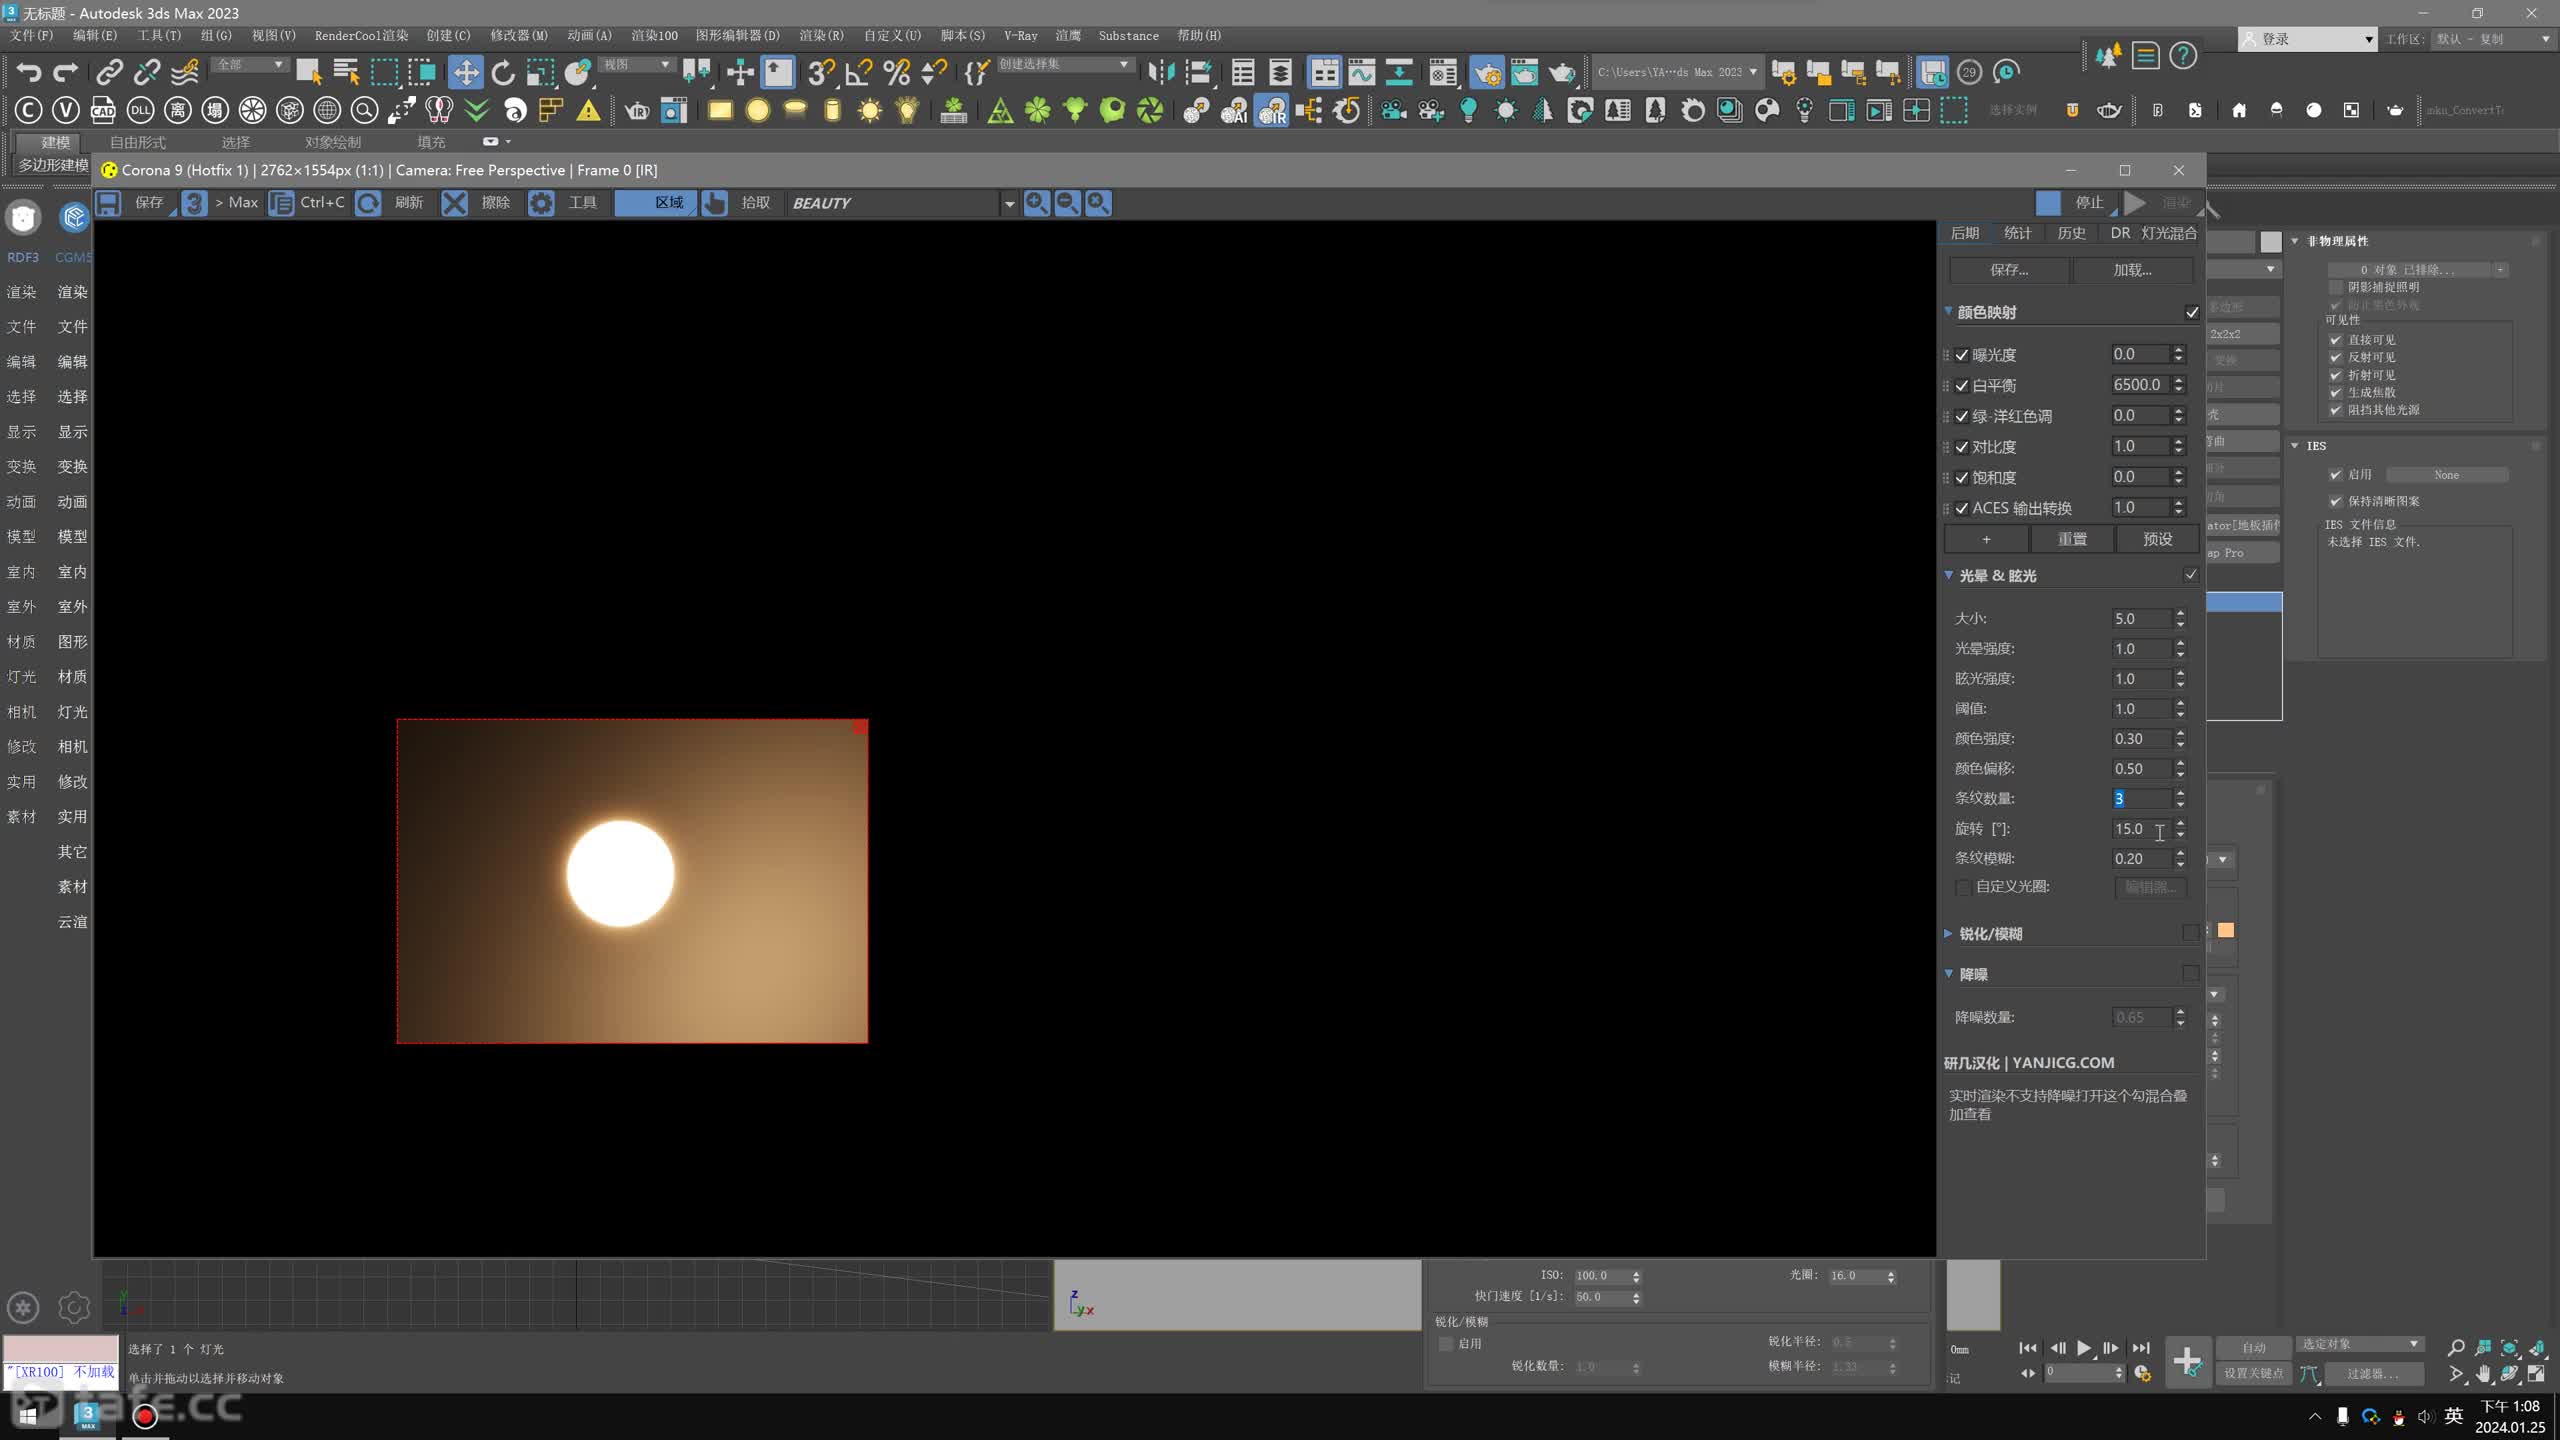This screenshot has width=2560, height=1440.
Task: Switch to the 灯光混合 tab
Action: [x=2169, y=233]
